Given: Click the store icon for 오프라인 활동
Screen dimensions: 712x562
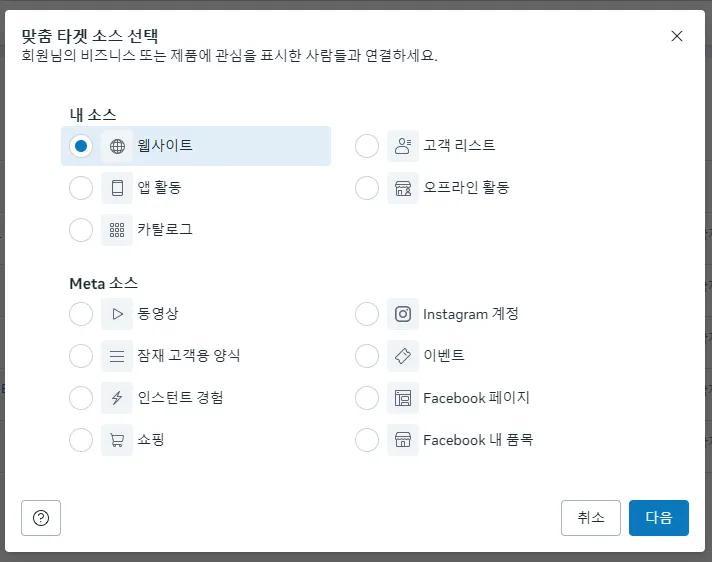Looking at the screenshot, I should tap(403, 188).
